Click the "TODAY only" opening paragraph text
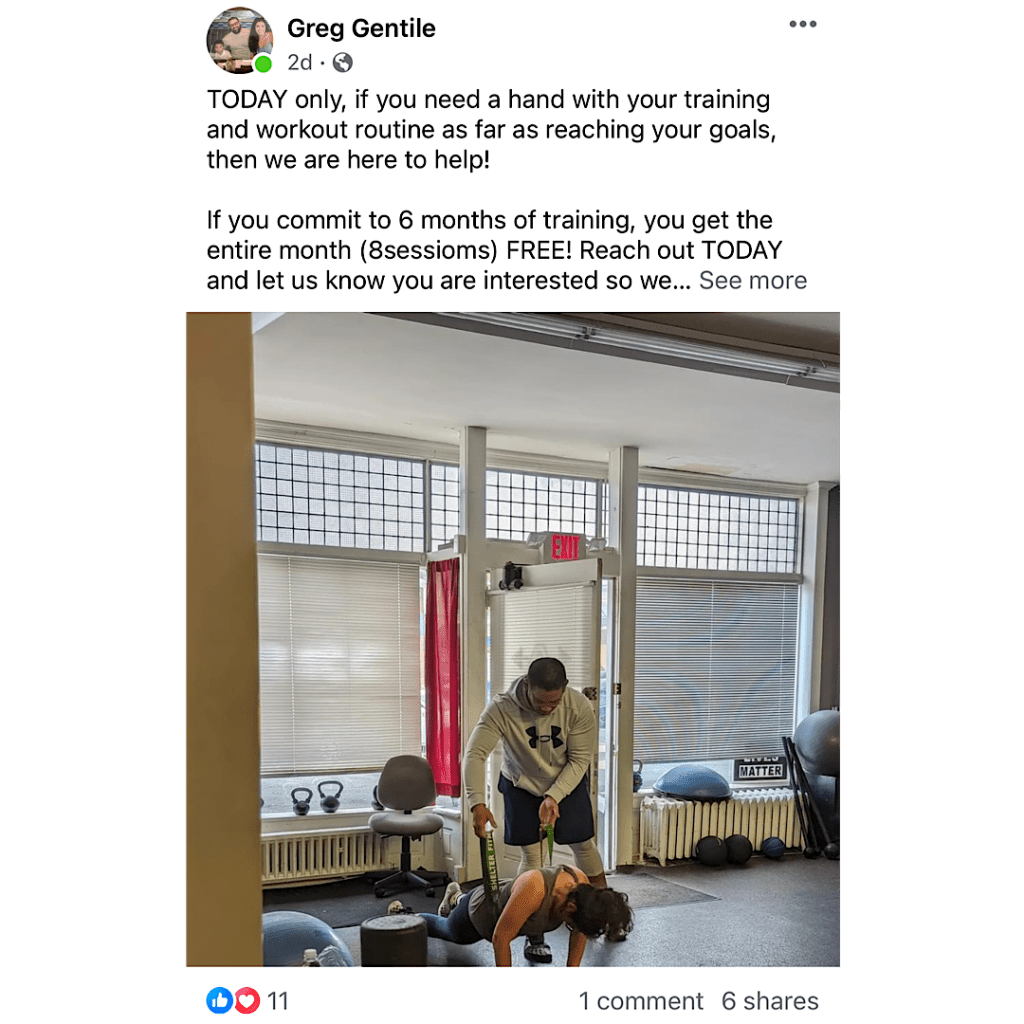Screen dimensions: 1024x1024 tap(491, 129)
